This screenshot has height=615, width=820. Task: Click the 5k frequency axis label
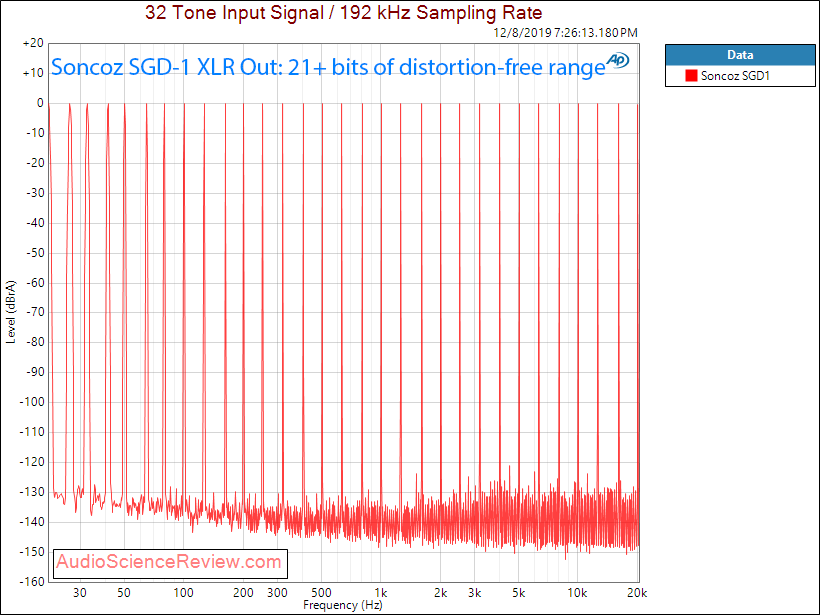(x=519, y=593)
